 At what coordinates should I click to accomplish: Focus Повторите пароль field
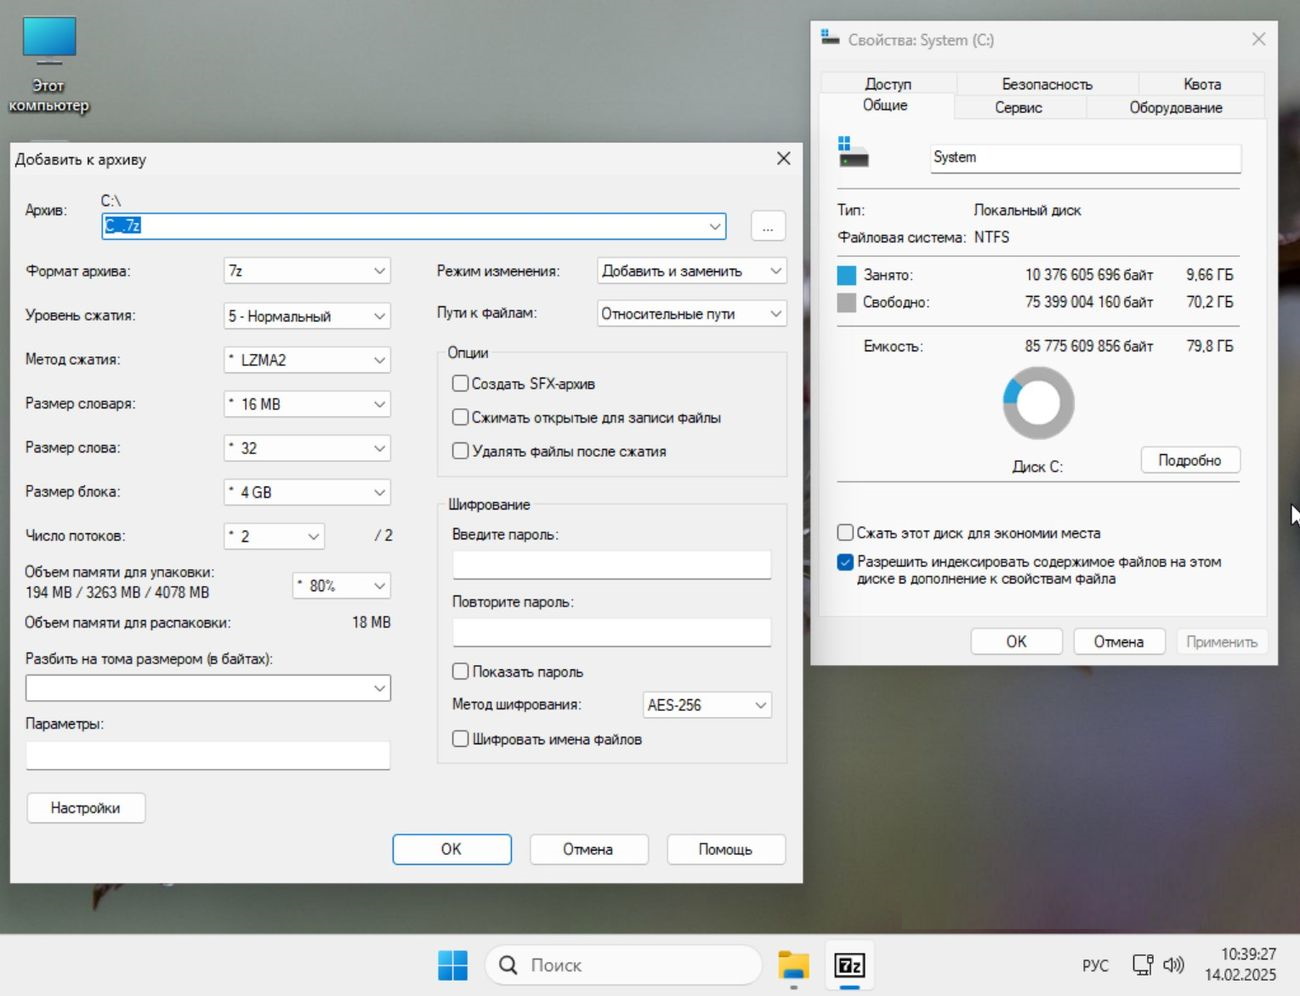tap(612, 632)
